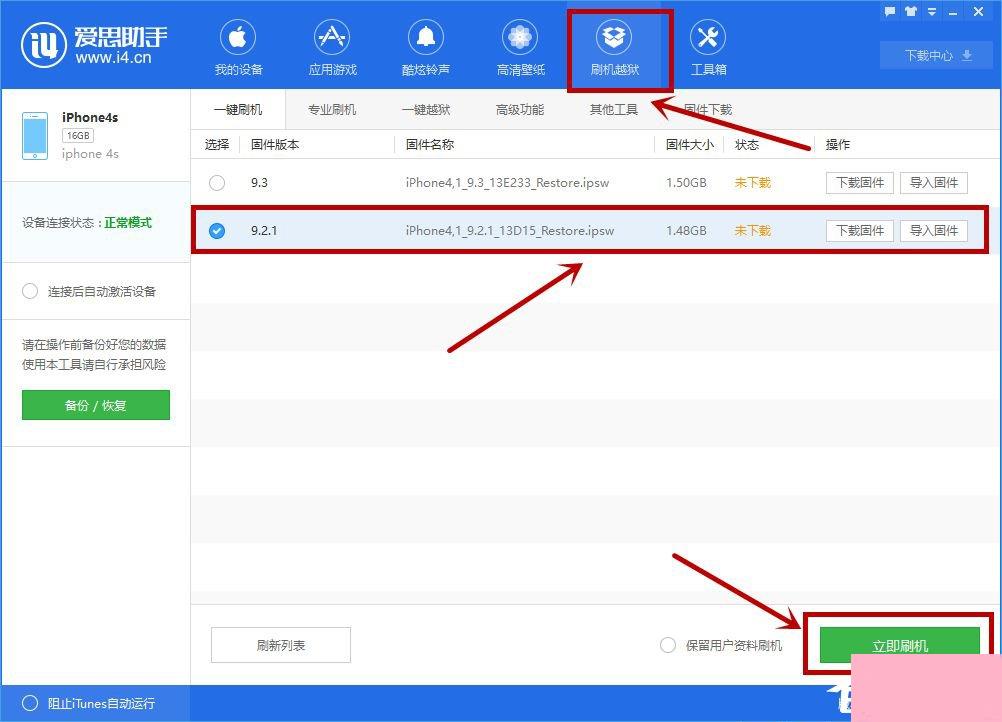This screenshot has width=1002, height=722.
Task: Click the www.i4.cn website text
Action: [x=114, y=58]
